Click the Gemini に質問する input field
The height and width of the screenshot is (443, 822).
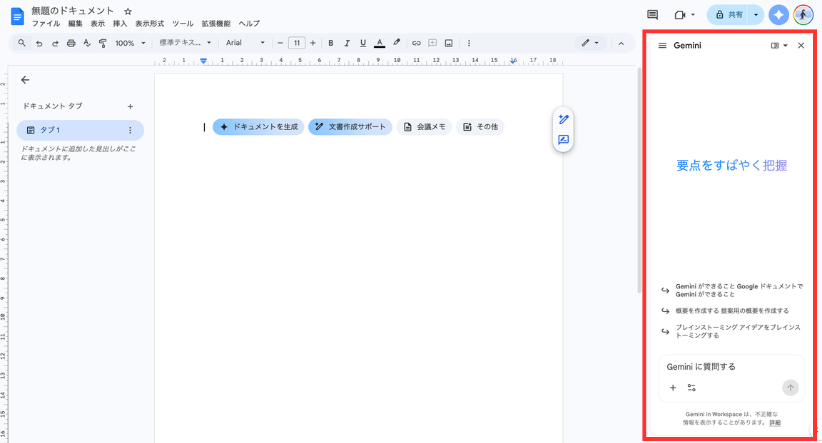pyautogui.click(x=731, y=367)
